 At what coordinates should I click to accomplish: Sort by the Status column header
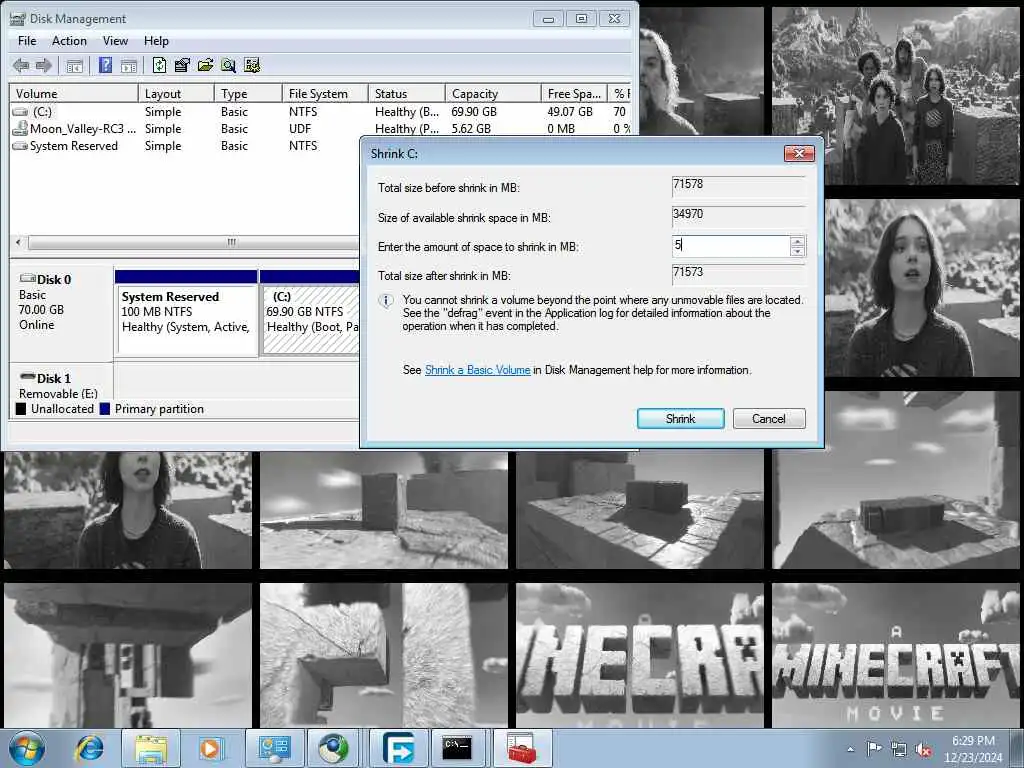pos(406,93)
